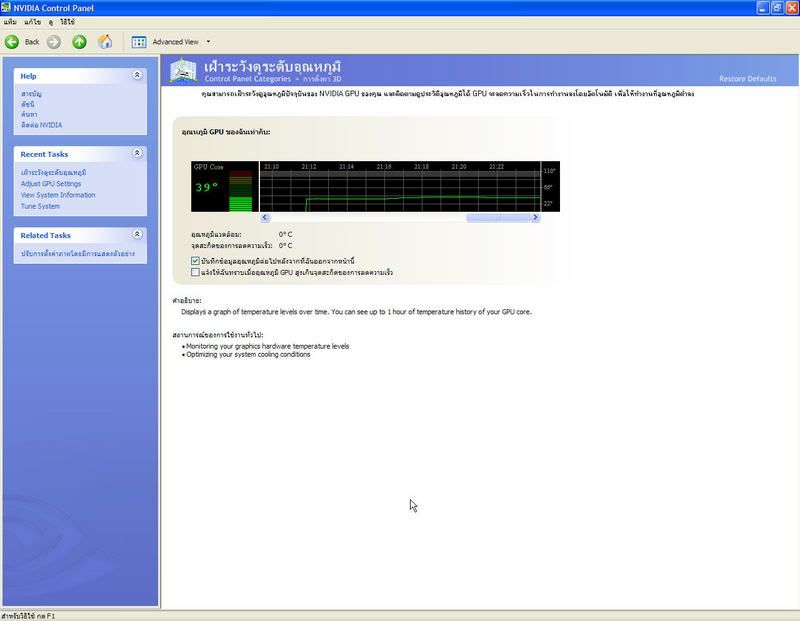The width and height of the screenshot is (800, 621).
Task: Click the 'Optimizing your system cooling conditions' bullet
Action: click(x=248, y=354)
